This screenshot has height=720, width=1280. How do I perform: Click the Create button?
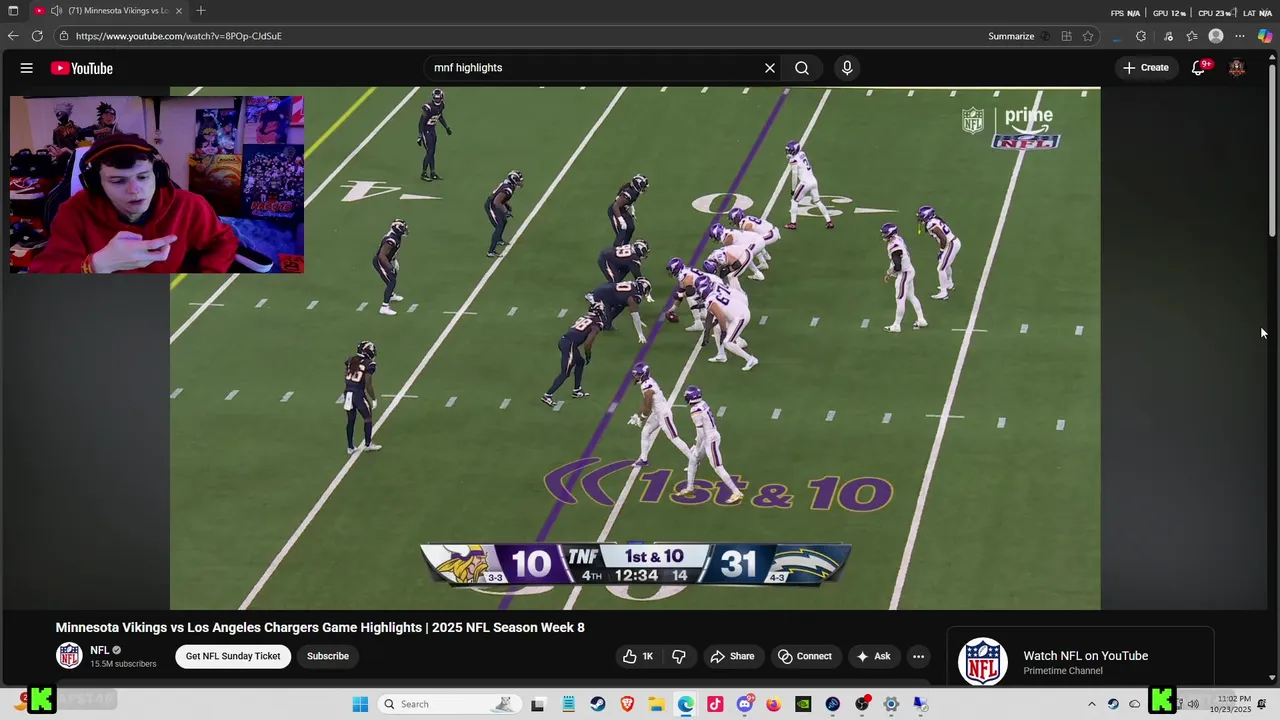click(x=1146, y=68)
